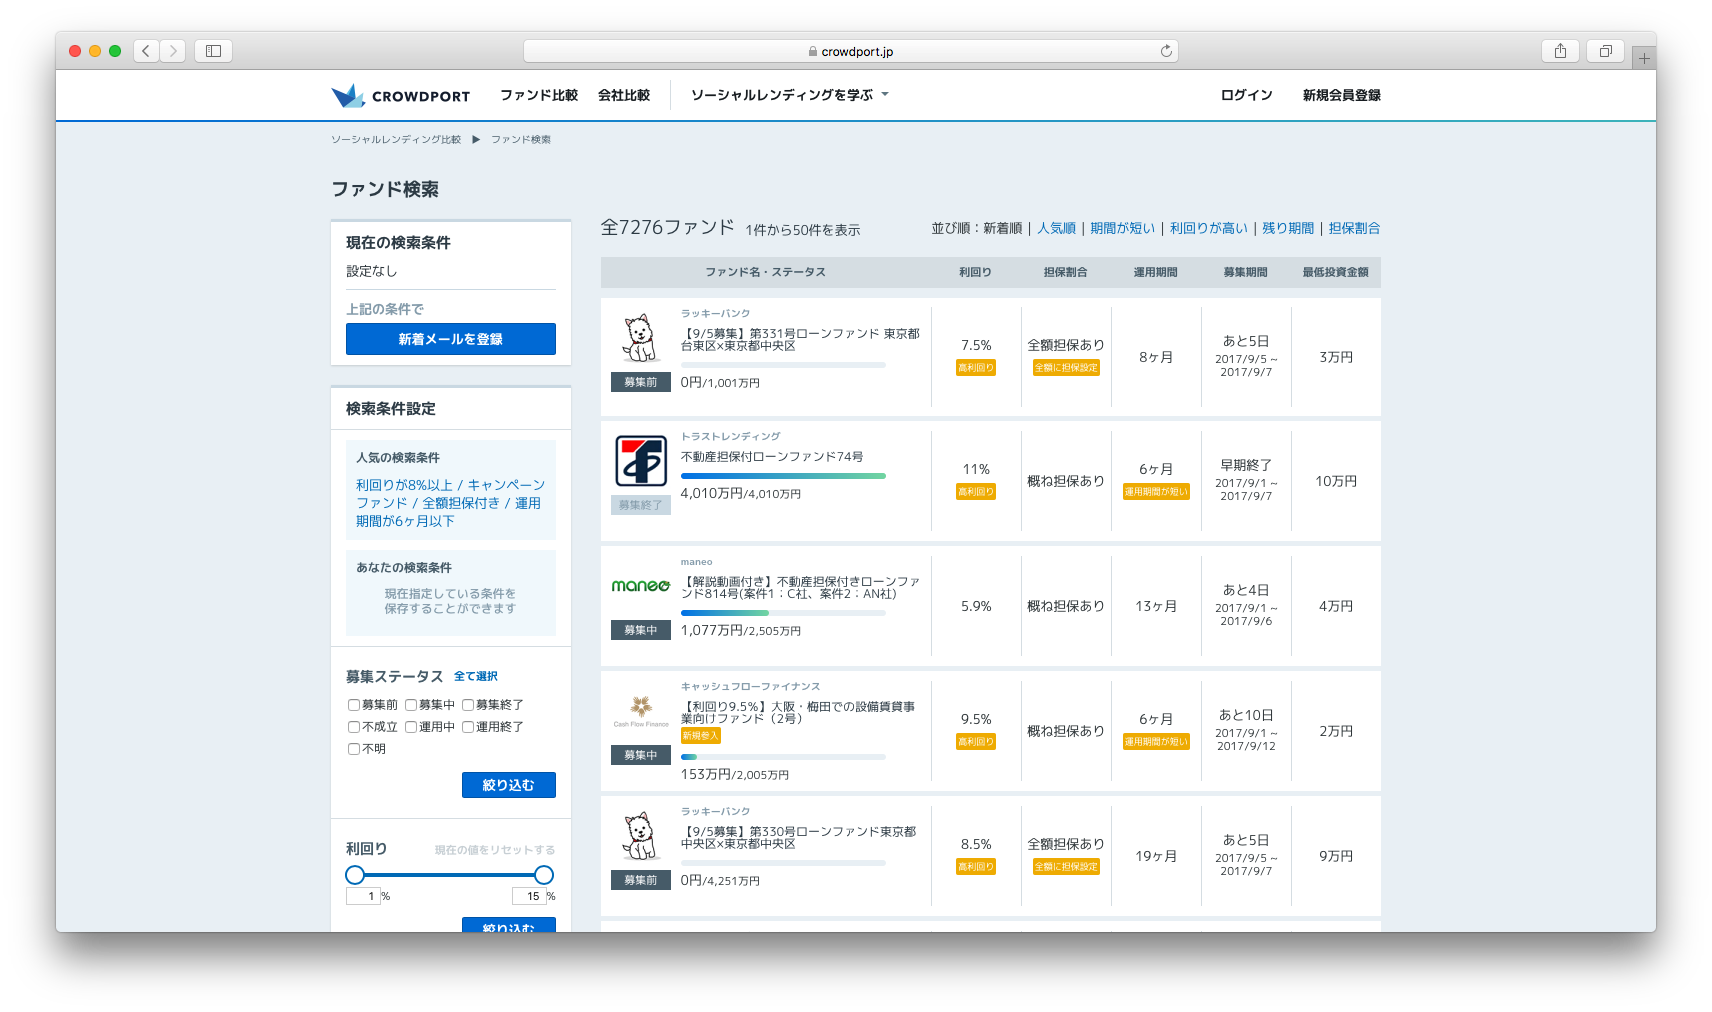Image resolution: width=1712 pixels, height=1012 pixels.
Task: Click the dog logo of fund 第331号
Action: coord(641,339)
